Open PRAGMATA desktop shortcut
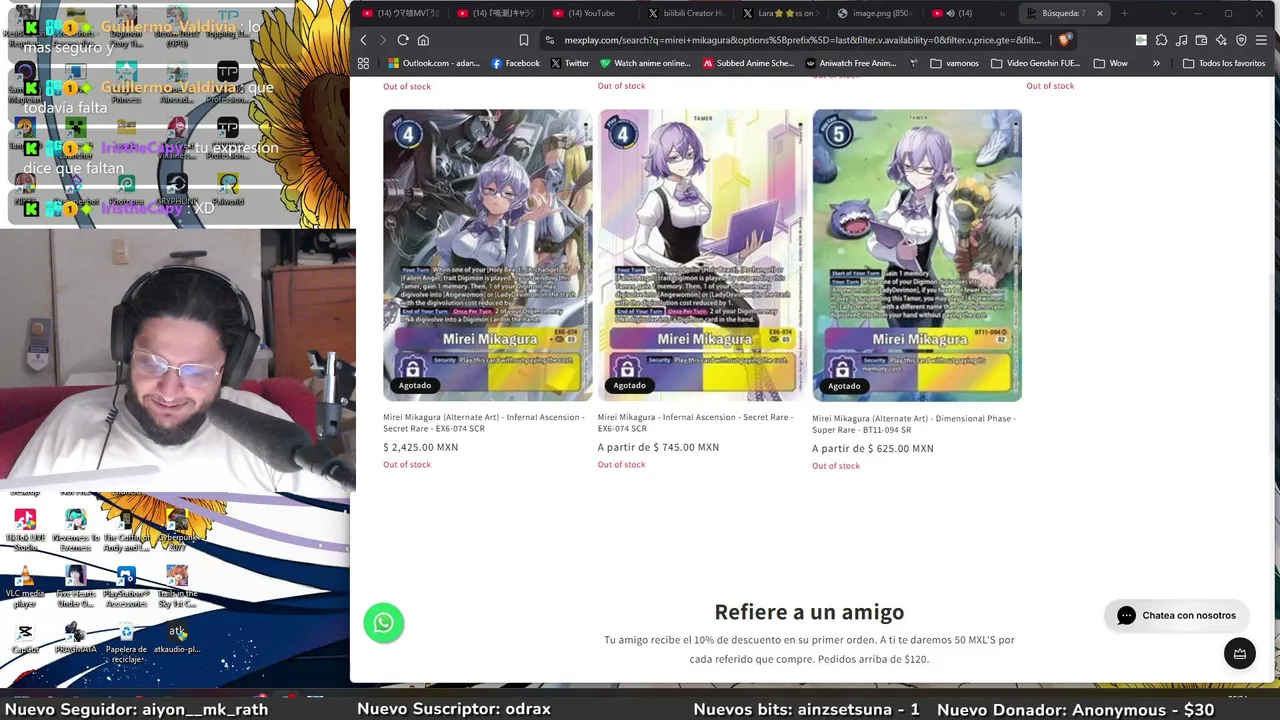This screenshot has width=1280, height=720. tap(76, 639)
